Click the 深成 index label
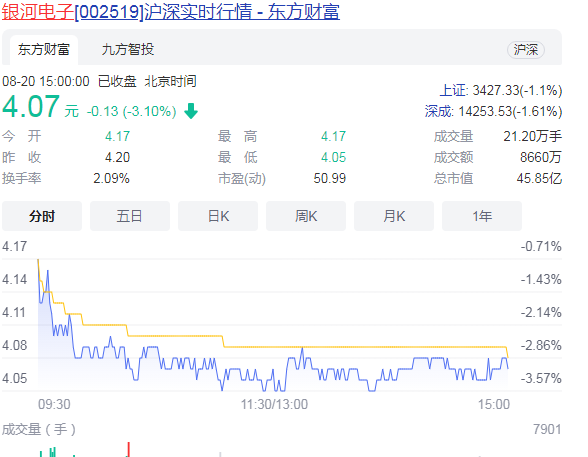588x457 pixels. (x=439, y=111)
